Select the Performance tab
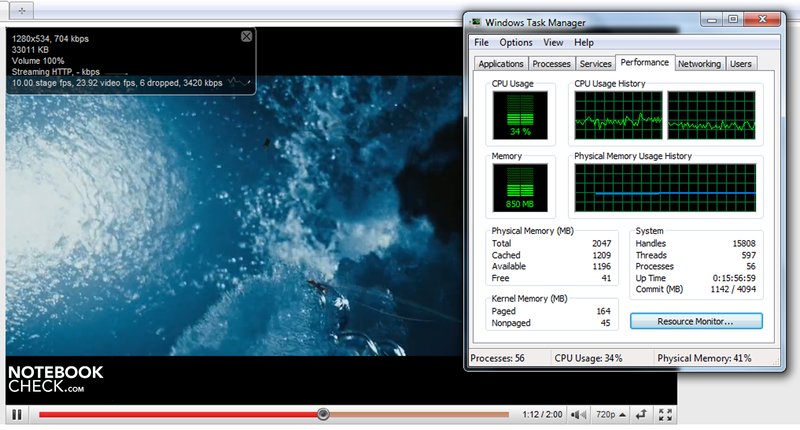This screenshot has height=430, width=800. click(x=645, y=62)
